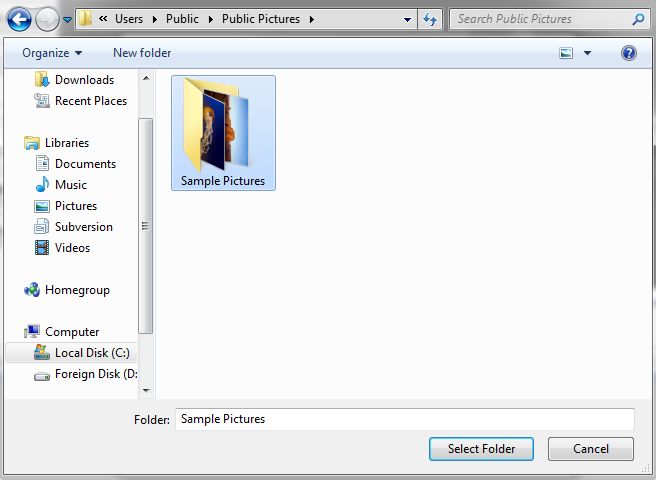Click the Homegroup icon
This screenshot has height=480, width=656.
point(32,290)
